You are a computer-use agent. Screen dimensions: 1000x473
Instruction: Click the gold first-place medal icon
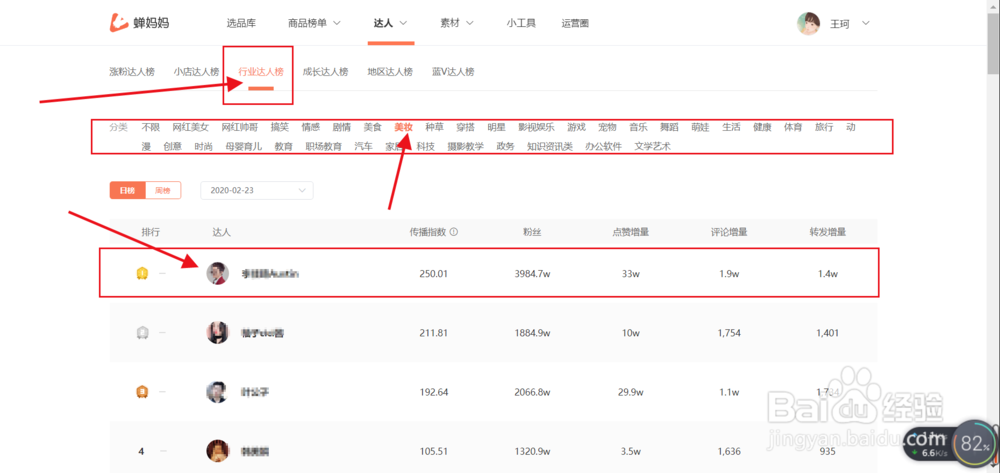click(x=142, y=274)
